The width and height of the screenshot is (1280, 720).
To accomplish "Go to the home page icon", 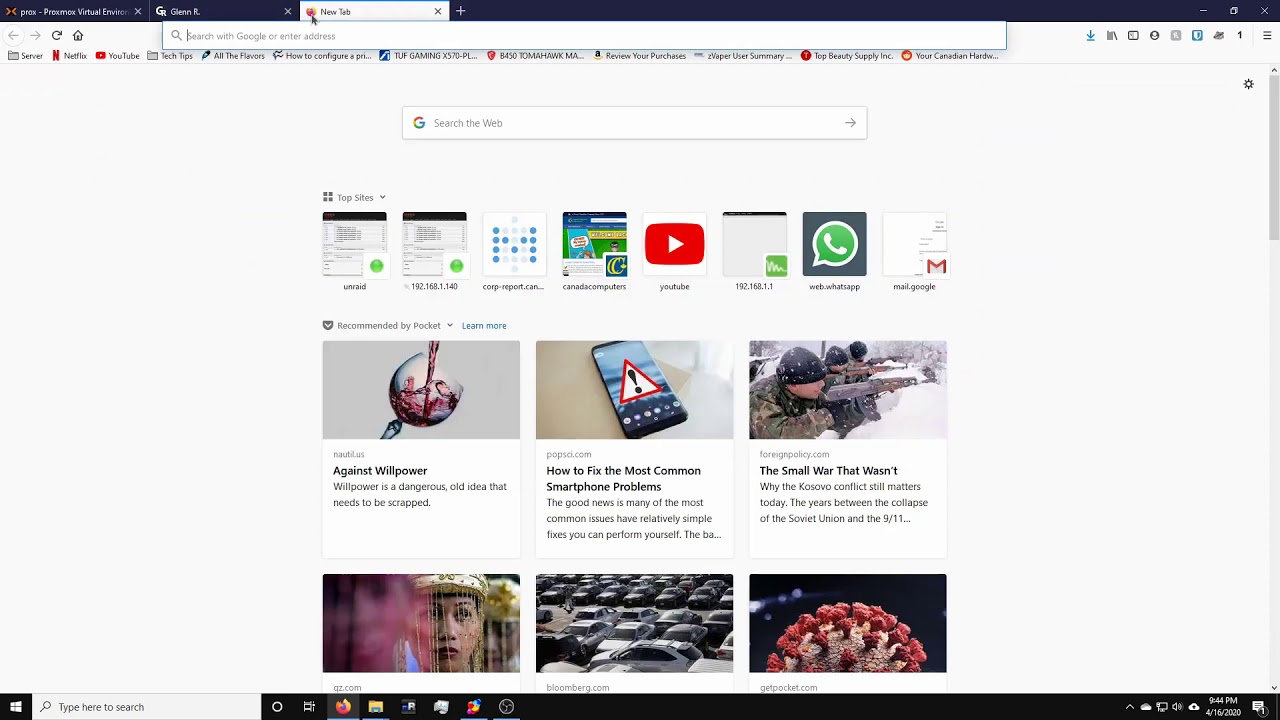I will [x=78, y=35].
